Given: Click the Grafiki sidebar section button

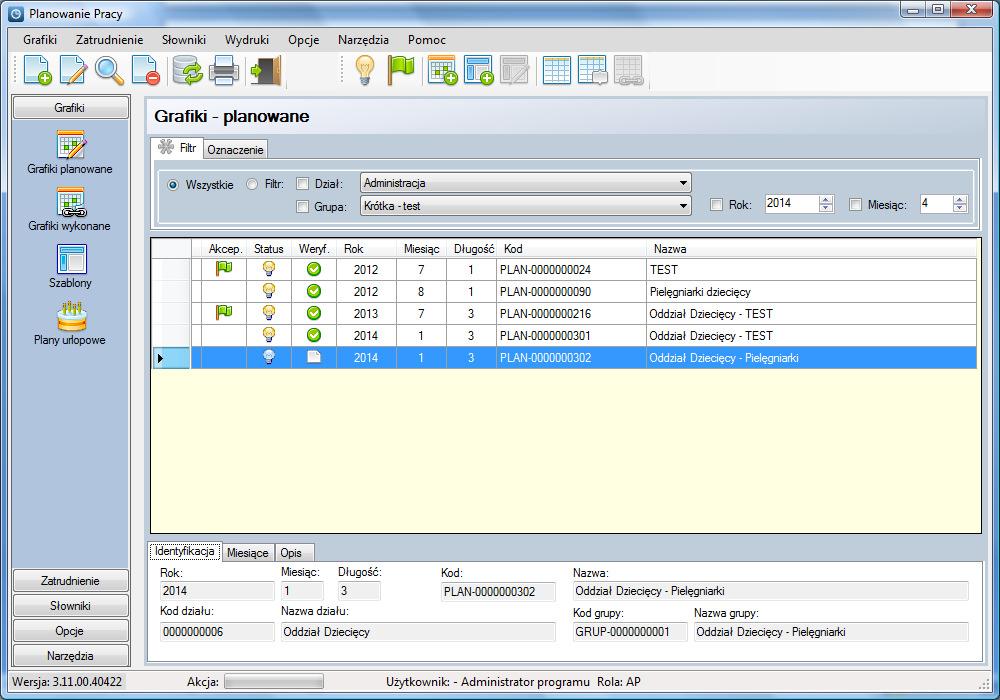Looking at the screenshot, I should click(x=70, y=107).
